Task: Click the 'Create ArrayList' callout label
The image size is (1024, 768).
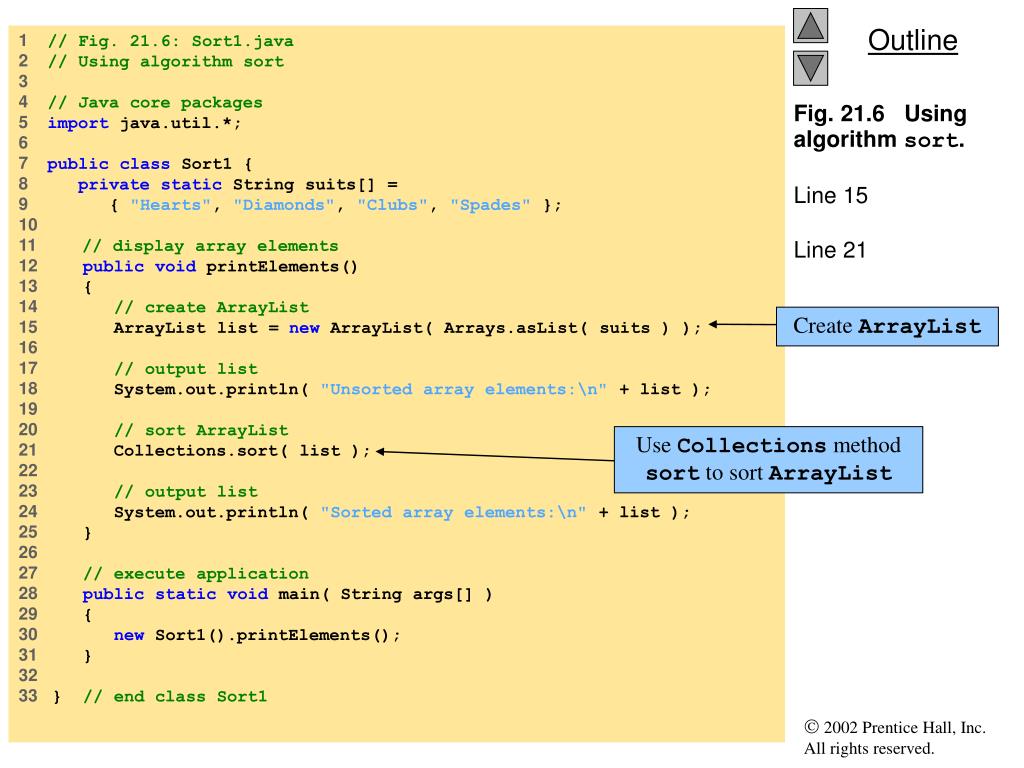Action: 887,326
